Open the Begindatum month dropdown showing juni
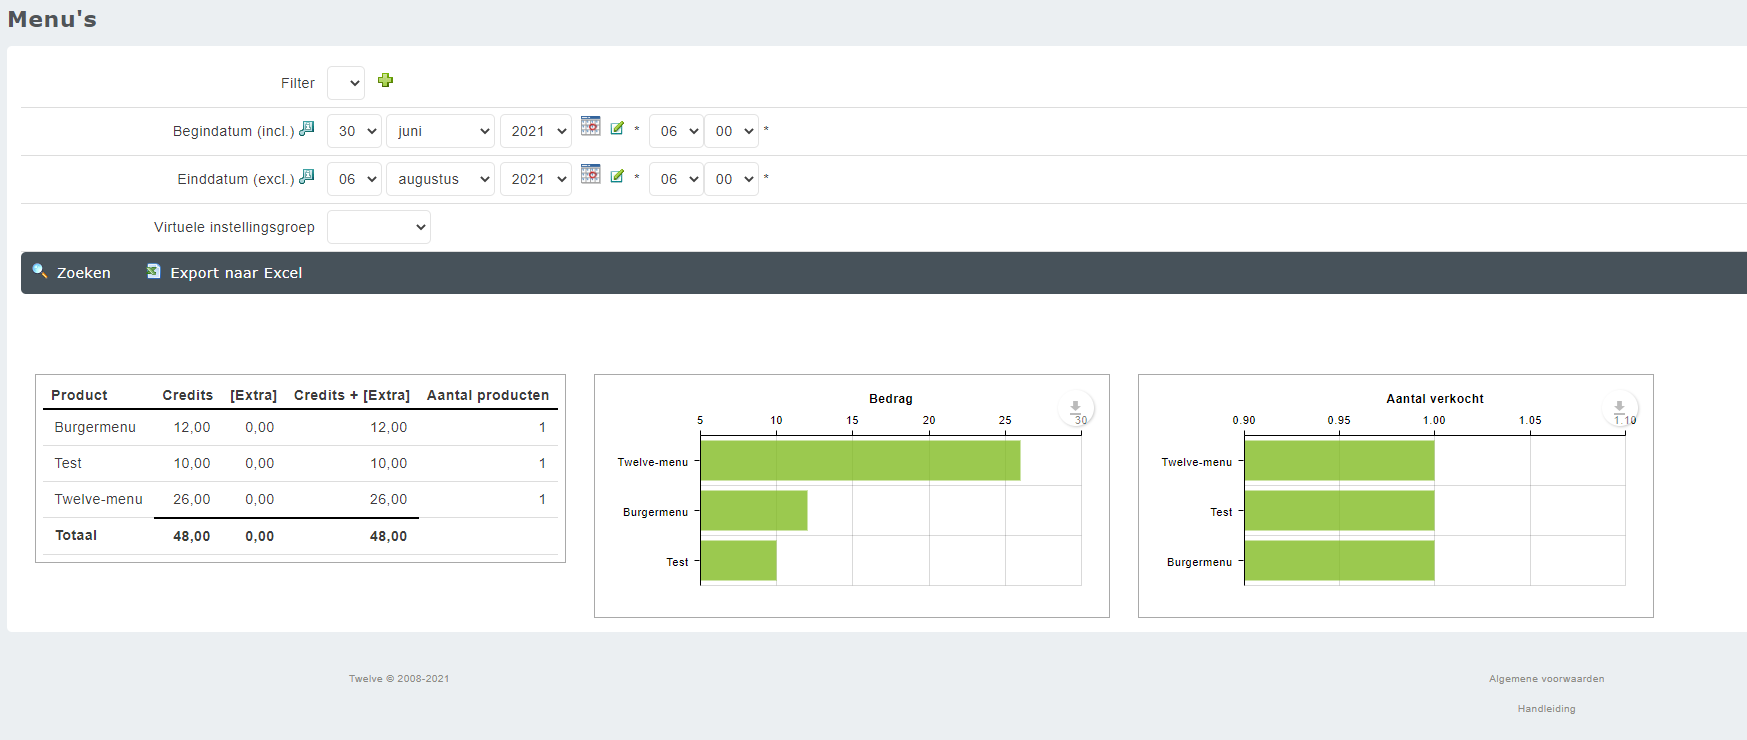Image resolution: width=1747 pixels, height=740 pixels. pyautogui.click(x=440, y=131)
